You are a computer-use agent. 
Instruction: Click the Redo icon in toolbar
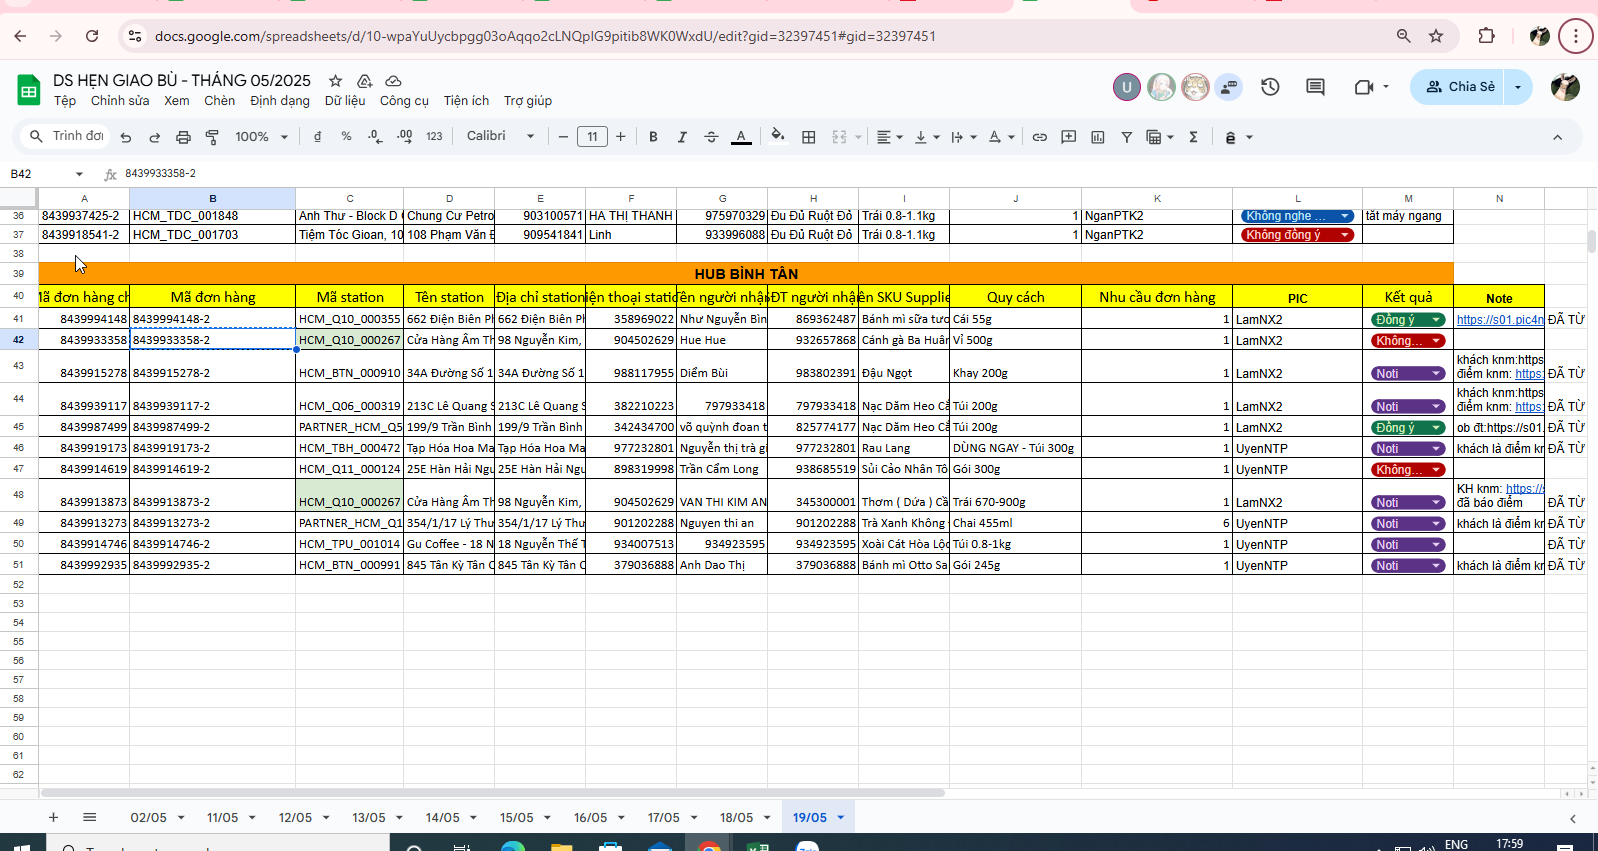(x=154, y=137)
